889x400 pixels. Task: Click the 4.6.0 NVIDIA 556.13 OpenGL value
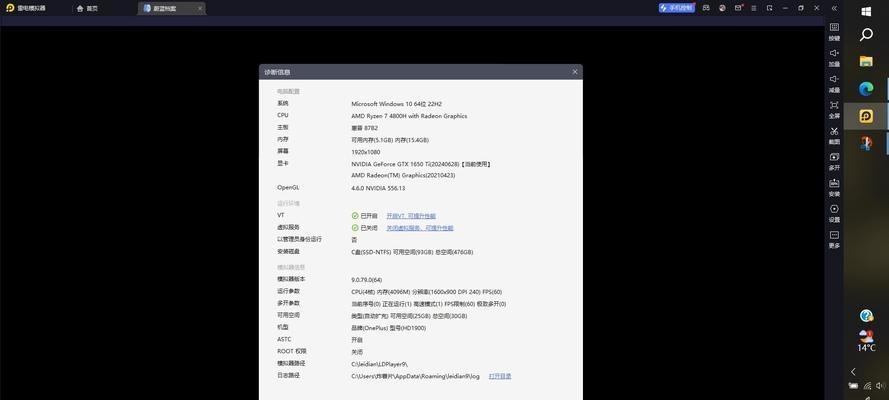tap(378, 188)
